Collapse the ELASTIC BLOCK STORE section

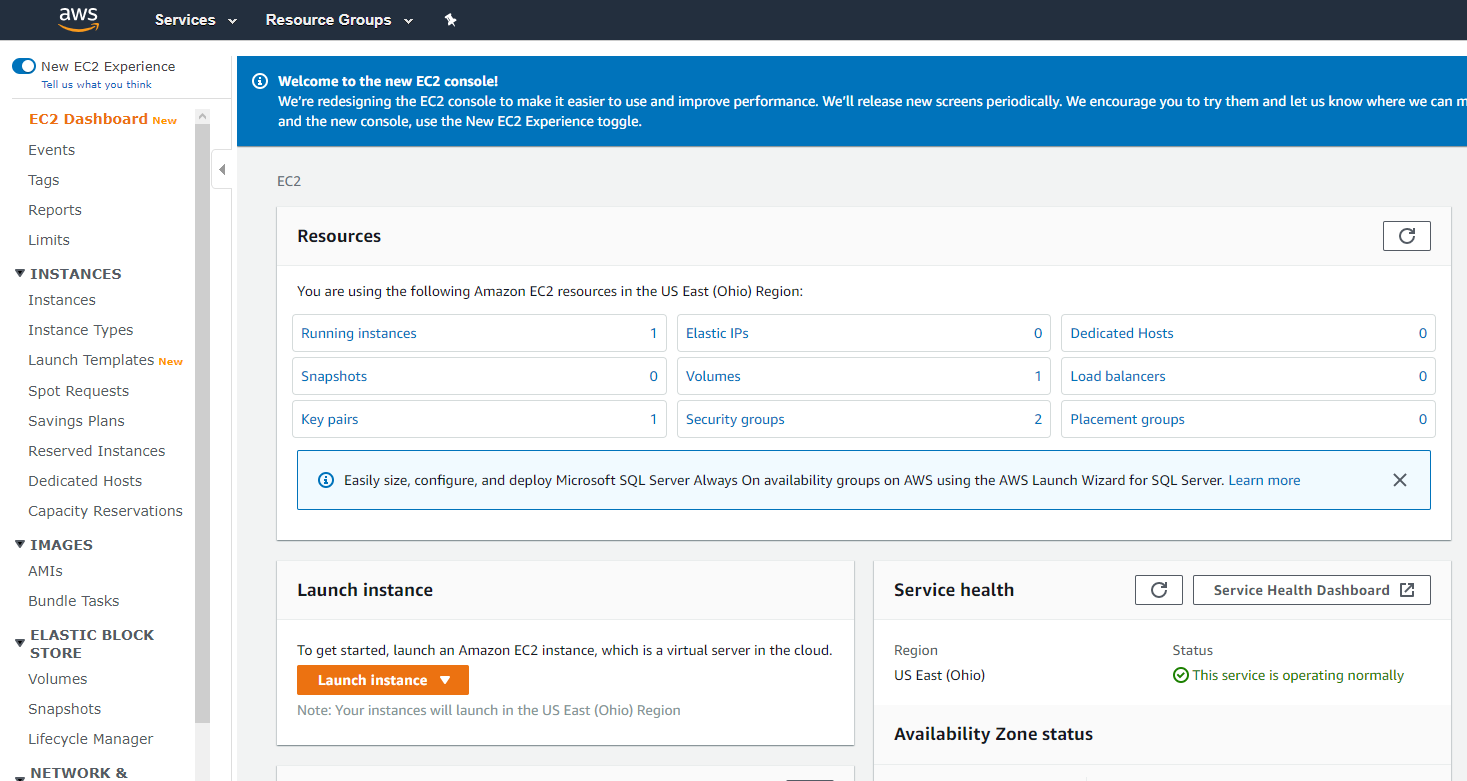[x=20, y=643]
